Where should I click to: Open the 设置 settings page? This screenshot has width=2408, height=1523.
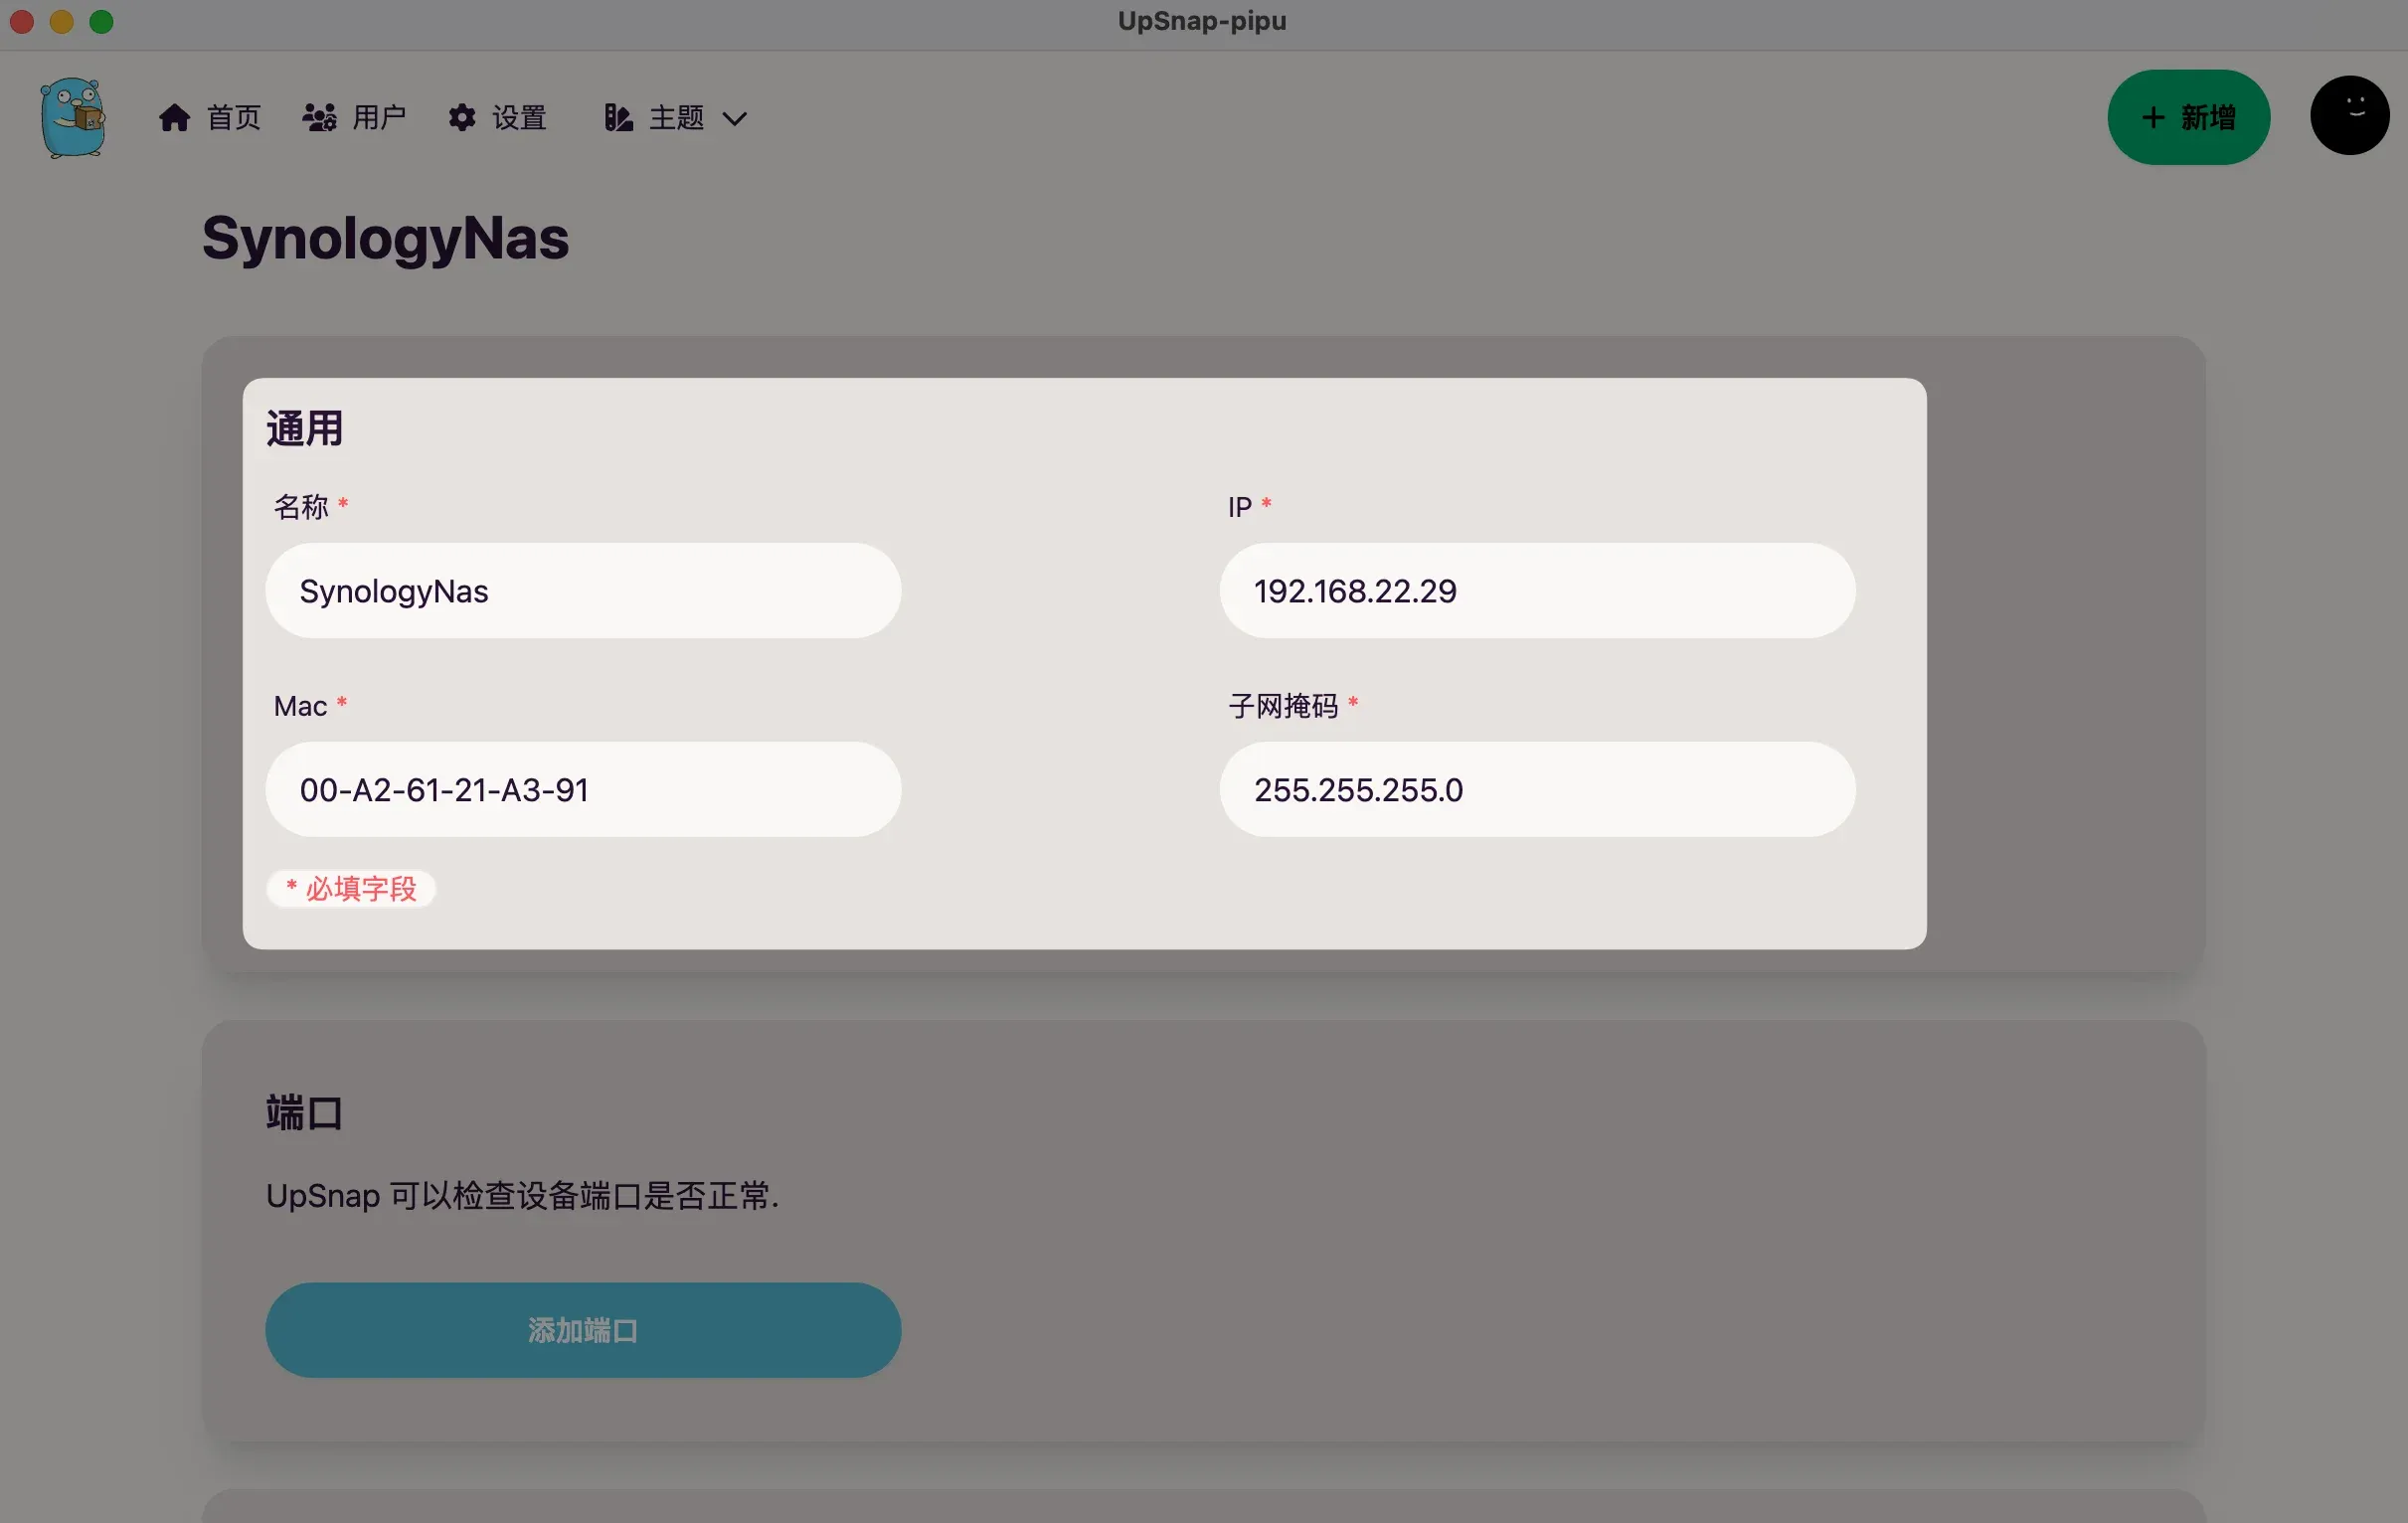point(497,118)
